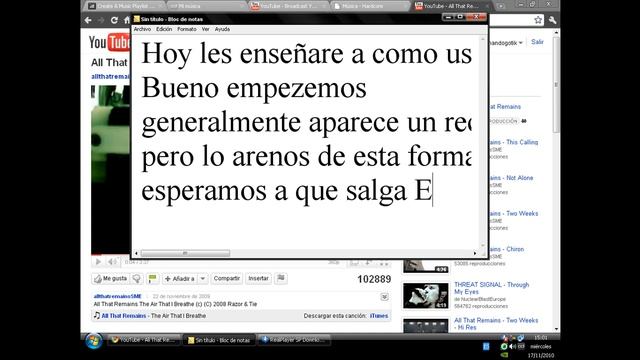Mute the YouTube player volume

111,262
